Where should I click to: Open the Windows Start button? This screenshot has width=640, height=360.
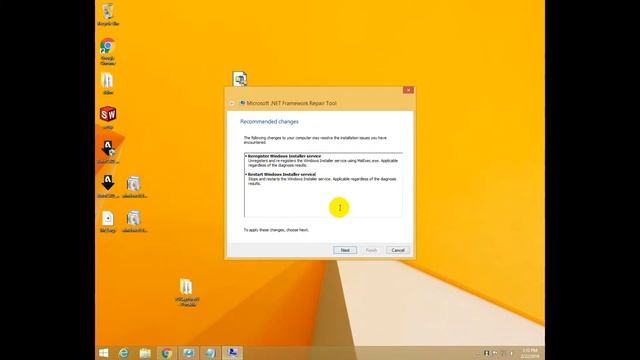(104, 353)
